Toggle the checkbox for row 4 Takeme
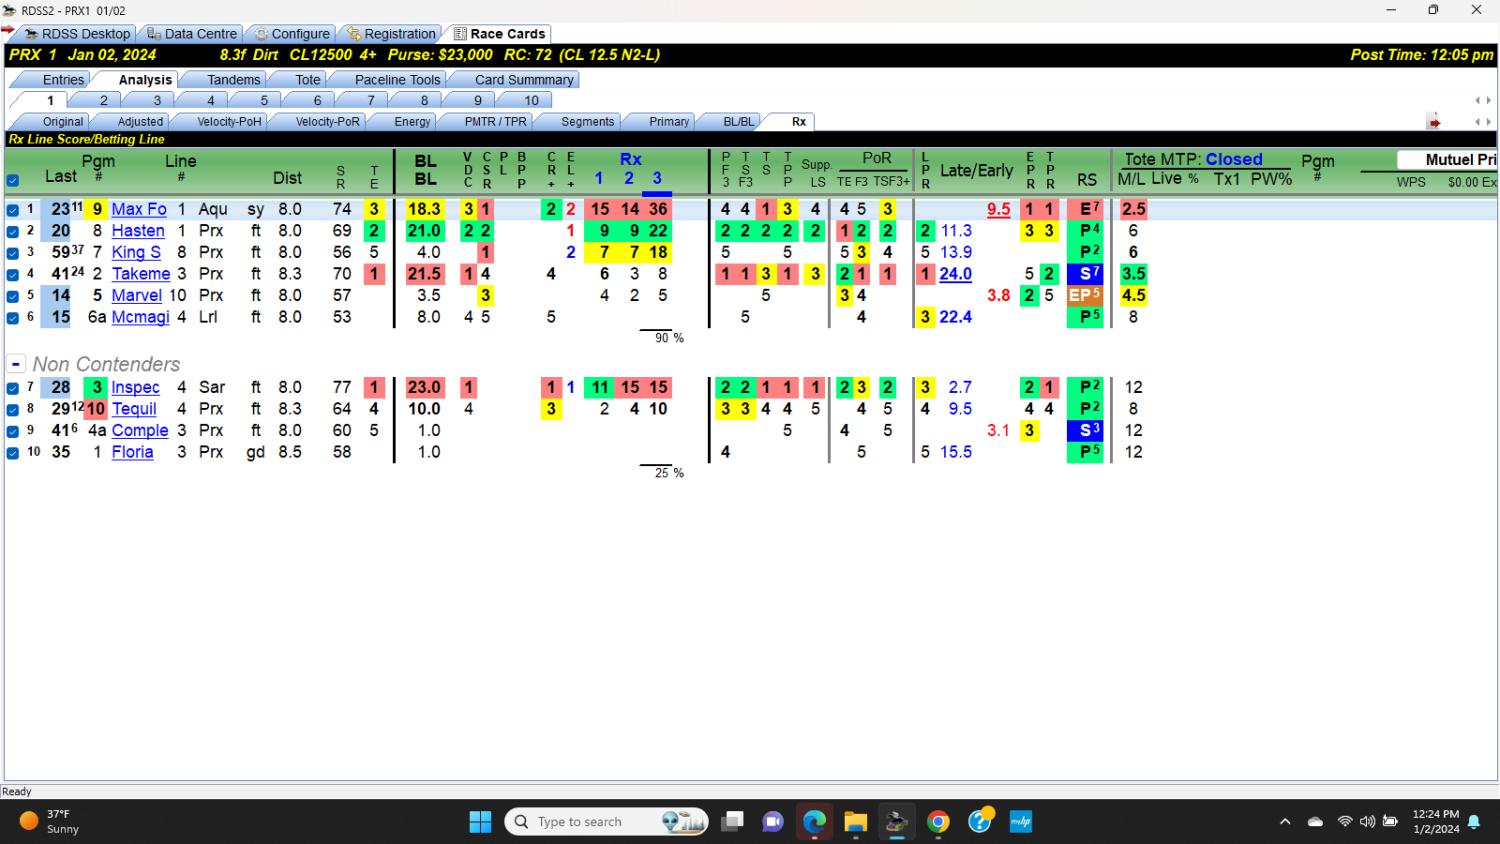Screen dimensions: 1500x844 coord(13,274)
